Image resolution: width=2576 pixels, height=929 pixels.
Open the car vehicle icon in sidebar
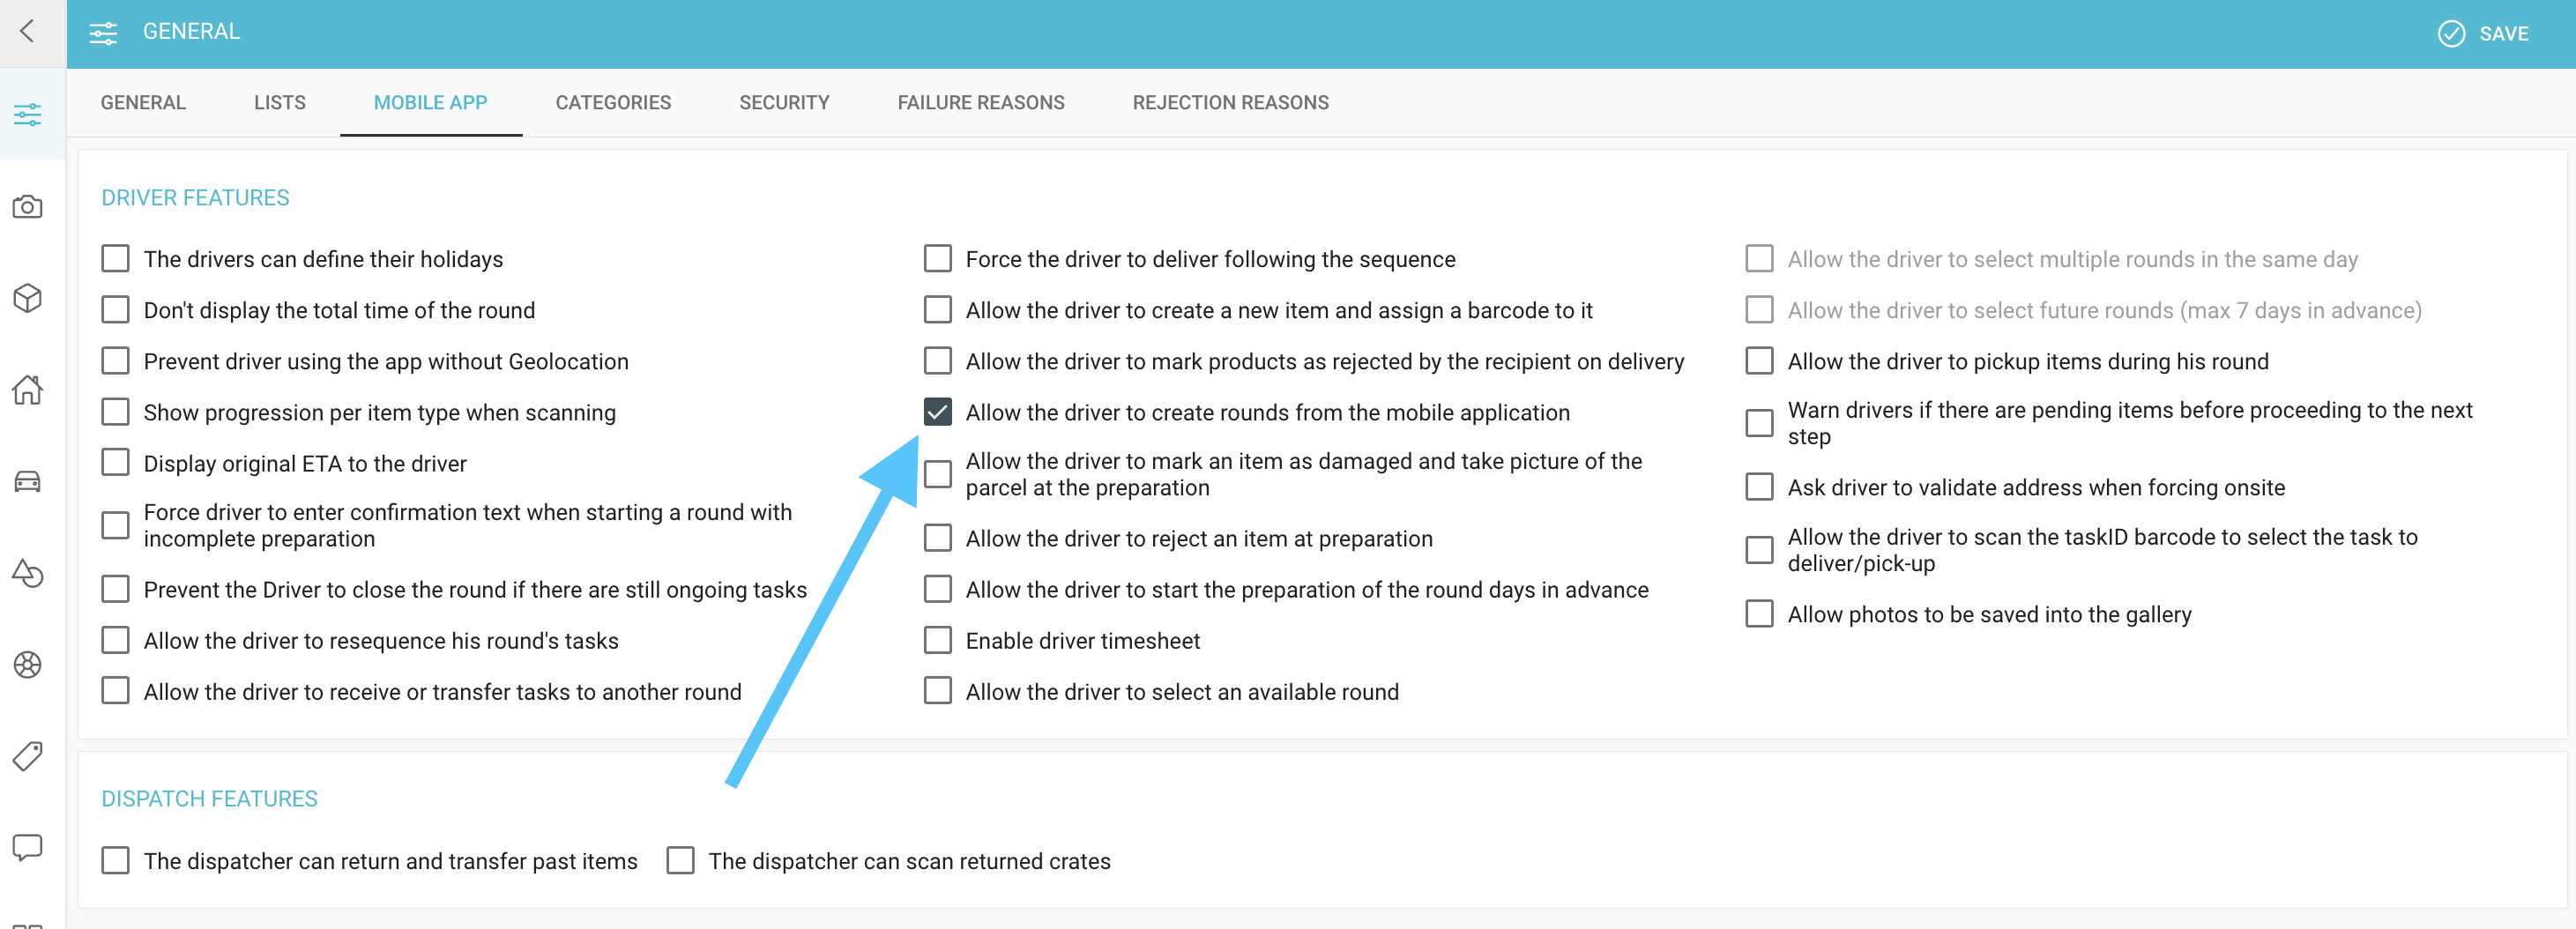point(28,481)
